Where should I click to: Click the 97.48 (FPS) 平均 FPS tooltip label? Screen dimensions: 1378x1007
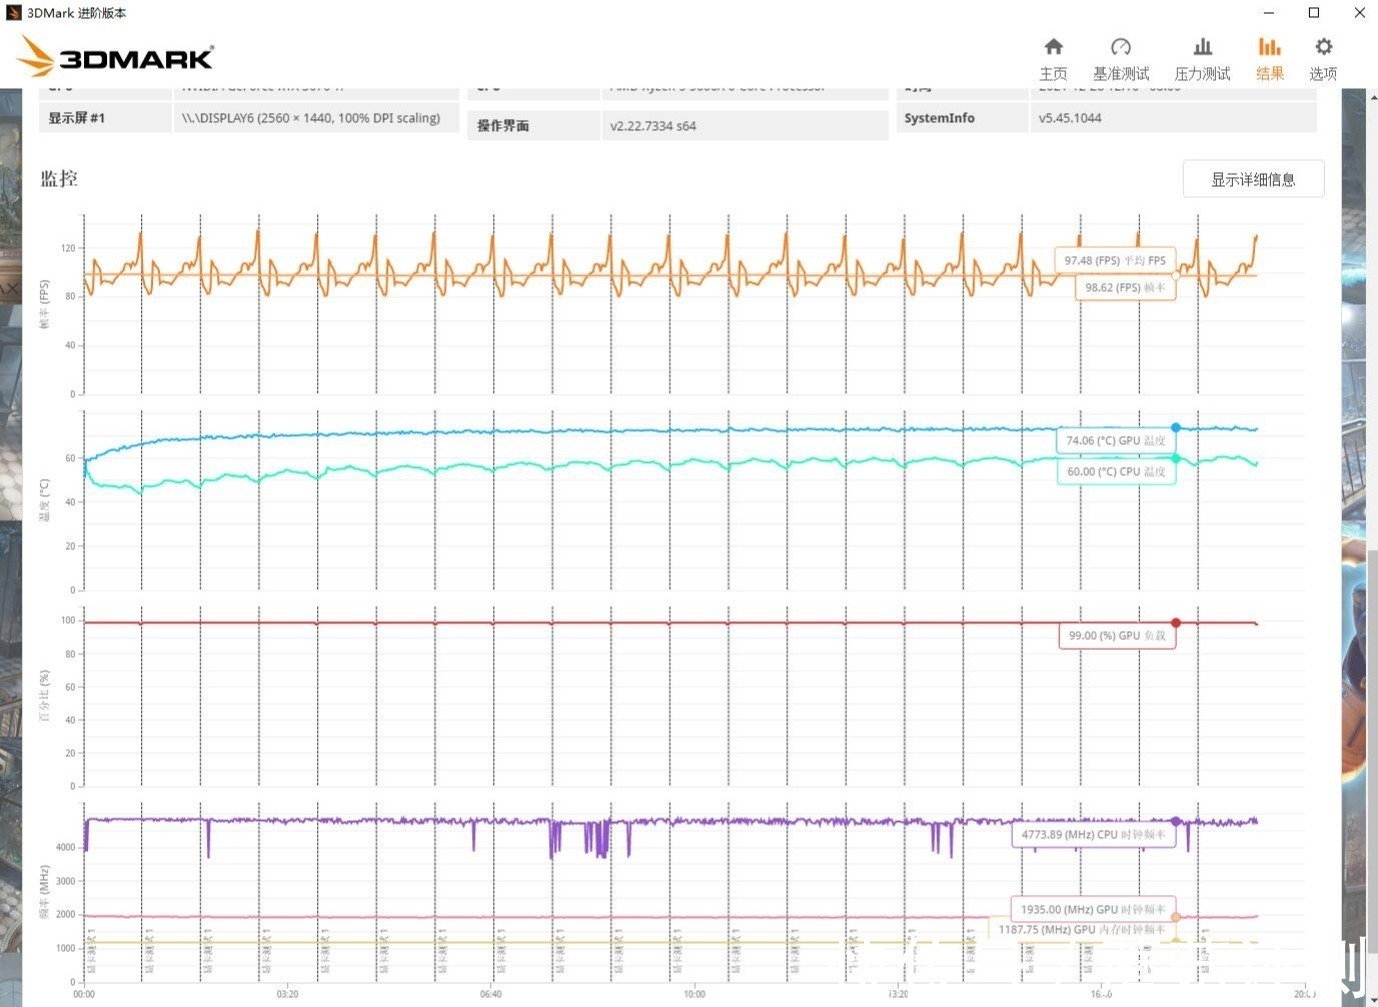(x=1115, y=260)
